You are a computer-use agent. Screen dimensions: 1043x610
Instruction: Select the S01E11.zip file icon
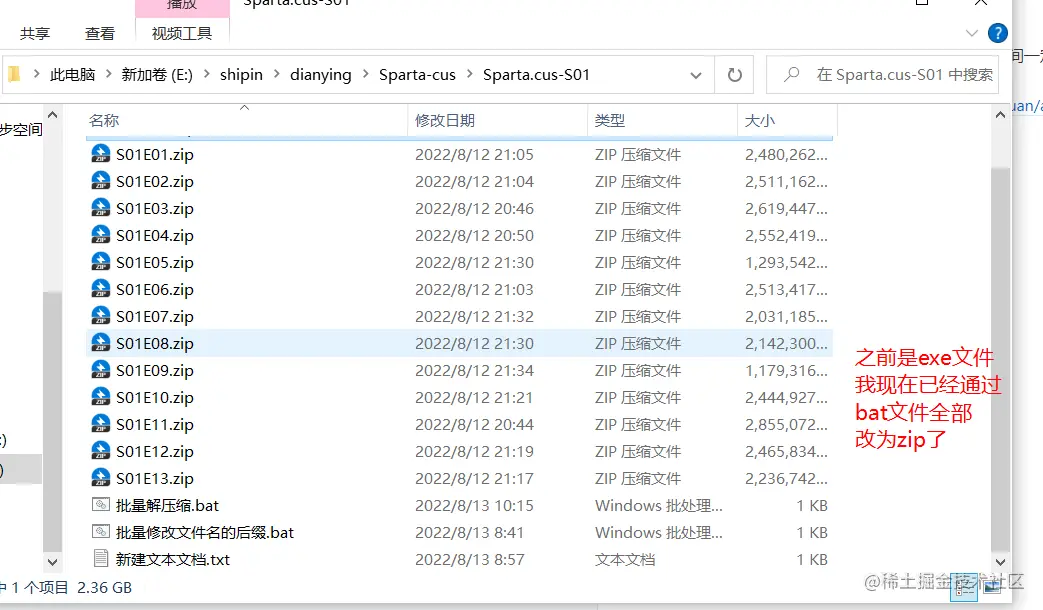click(100, 424)
